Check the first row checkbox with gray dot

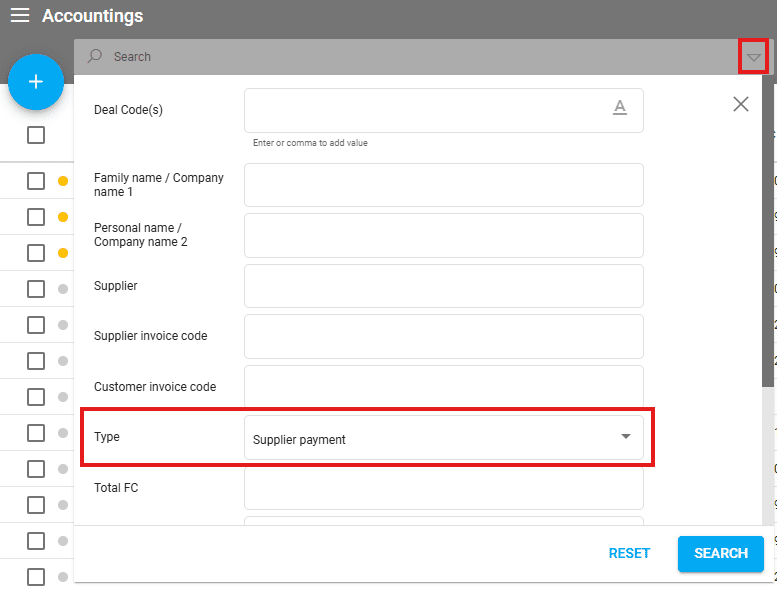(x=36, y=289)
